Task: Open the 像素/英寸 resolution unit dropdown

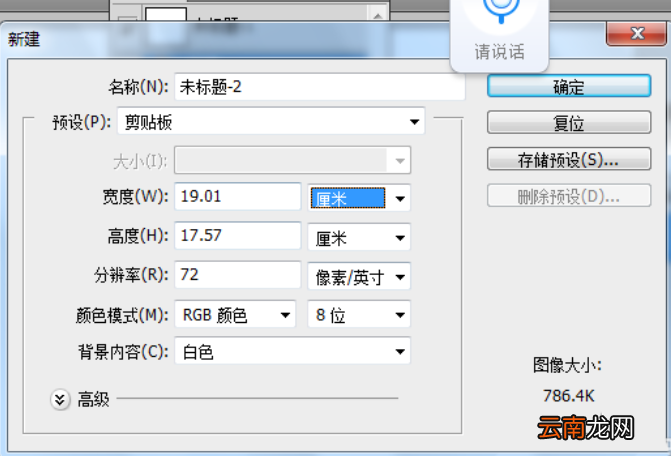Action: click(x=359, y=276)
